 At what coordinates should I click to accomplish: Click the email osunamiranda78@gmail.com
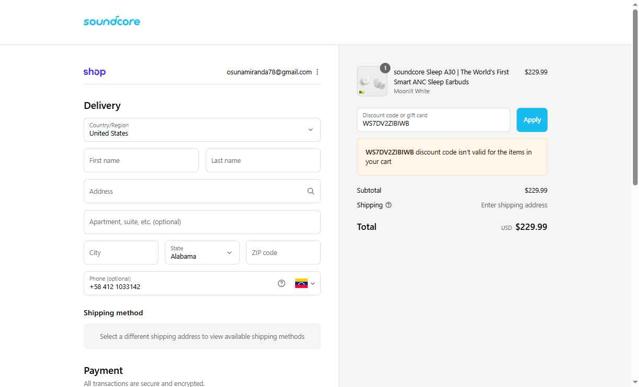[269, 72]
